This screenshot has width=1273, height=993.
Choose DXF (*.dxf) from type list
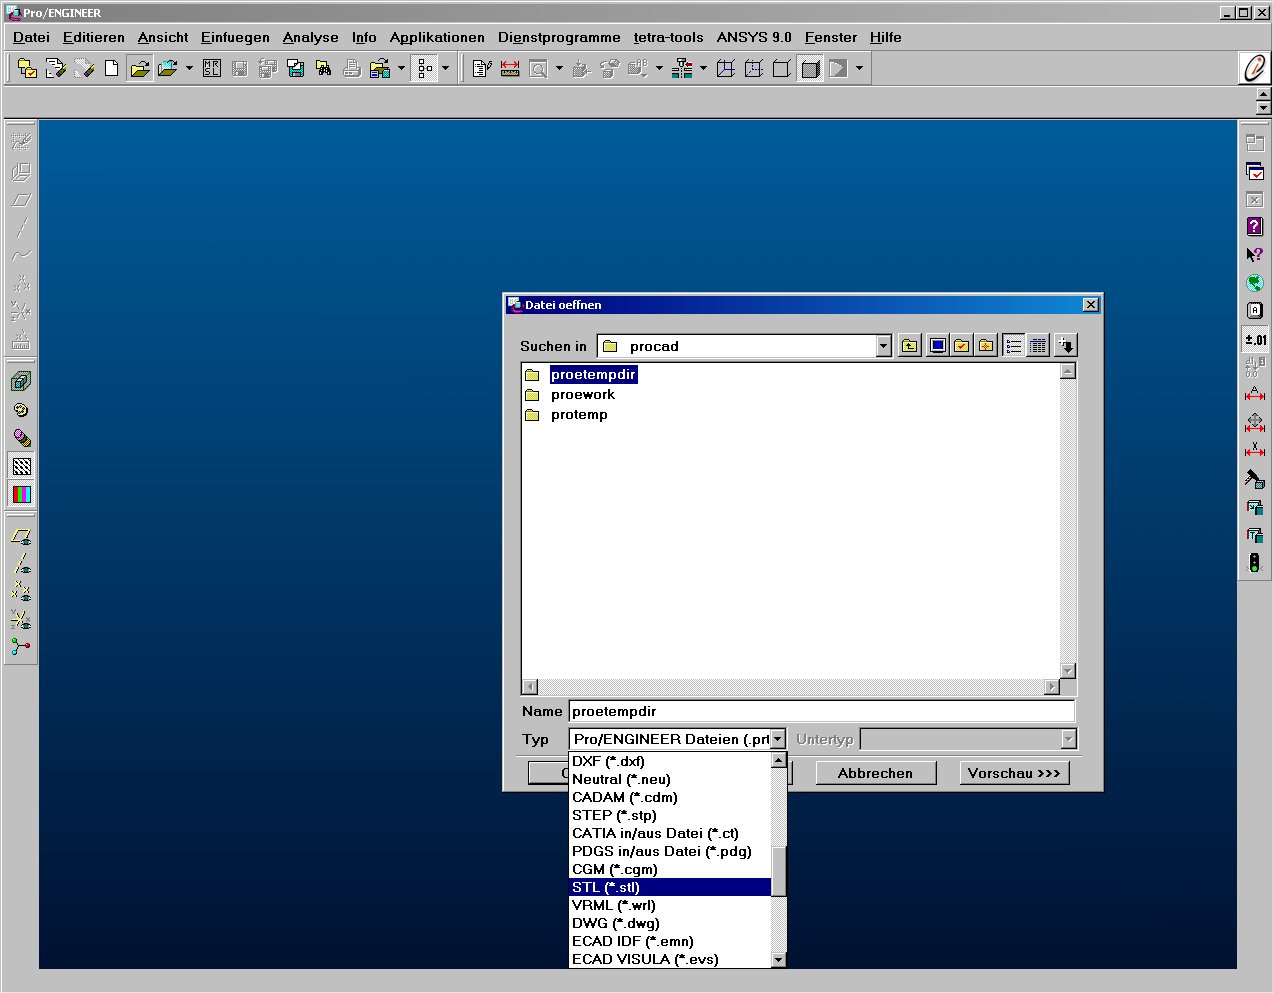pos(670,761)
